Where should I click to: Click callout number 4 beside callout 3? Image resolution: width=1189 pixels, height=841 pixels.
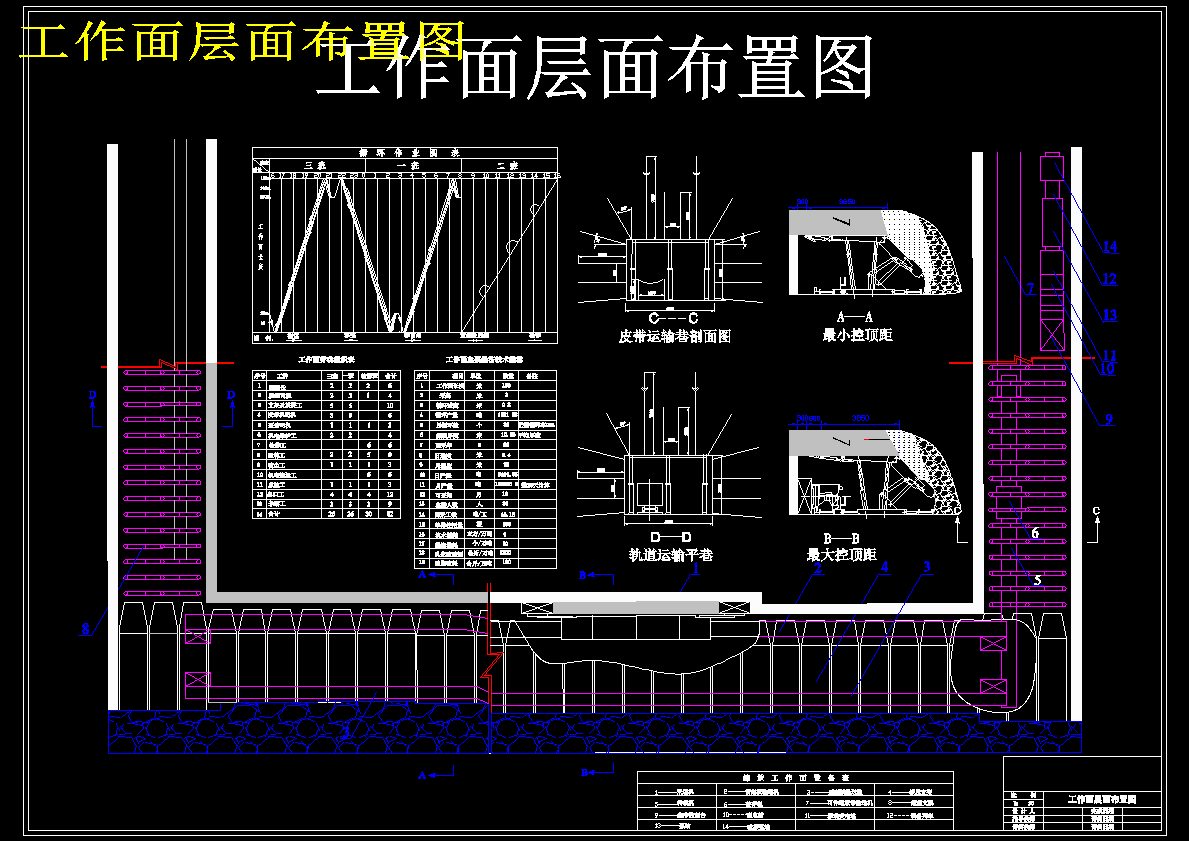tap(883, 566)
